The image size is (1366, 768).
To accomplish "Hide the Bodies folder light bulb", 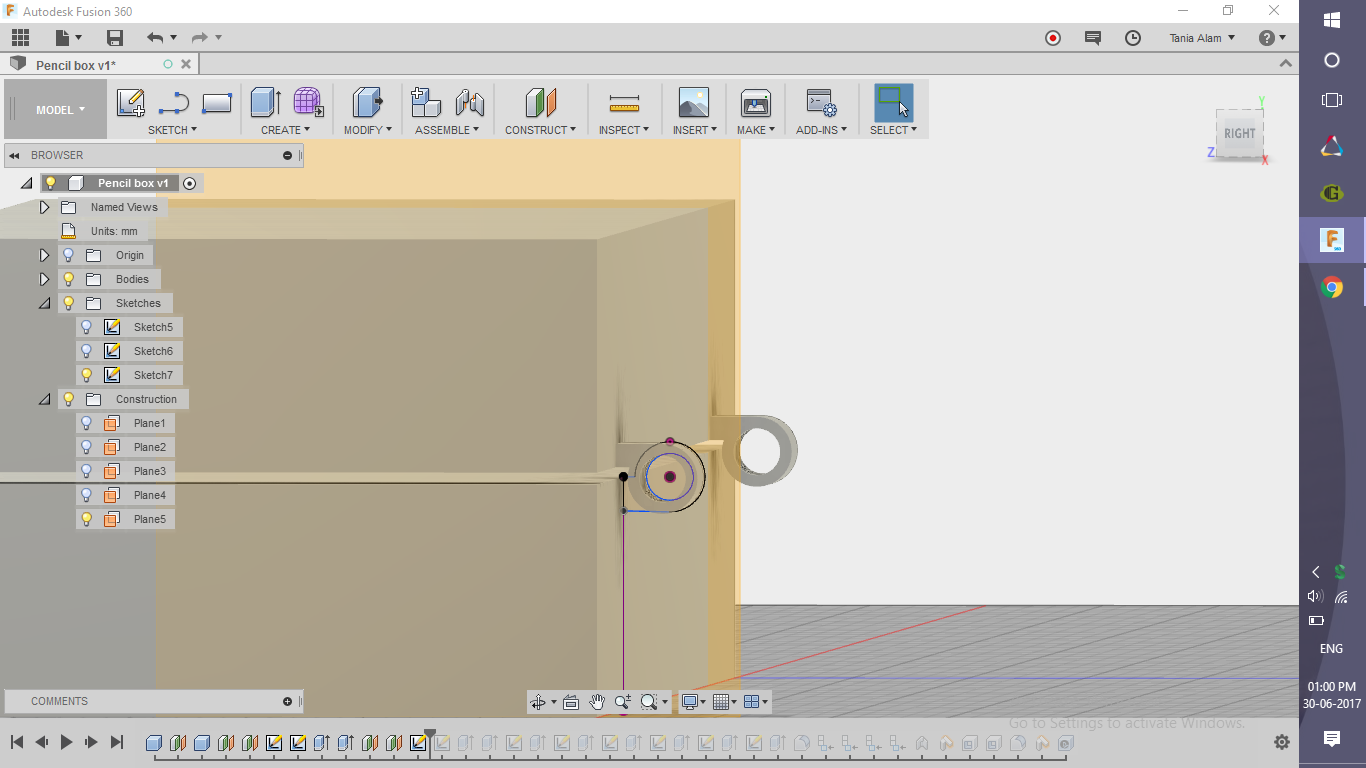I will pos(69,279).
